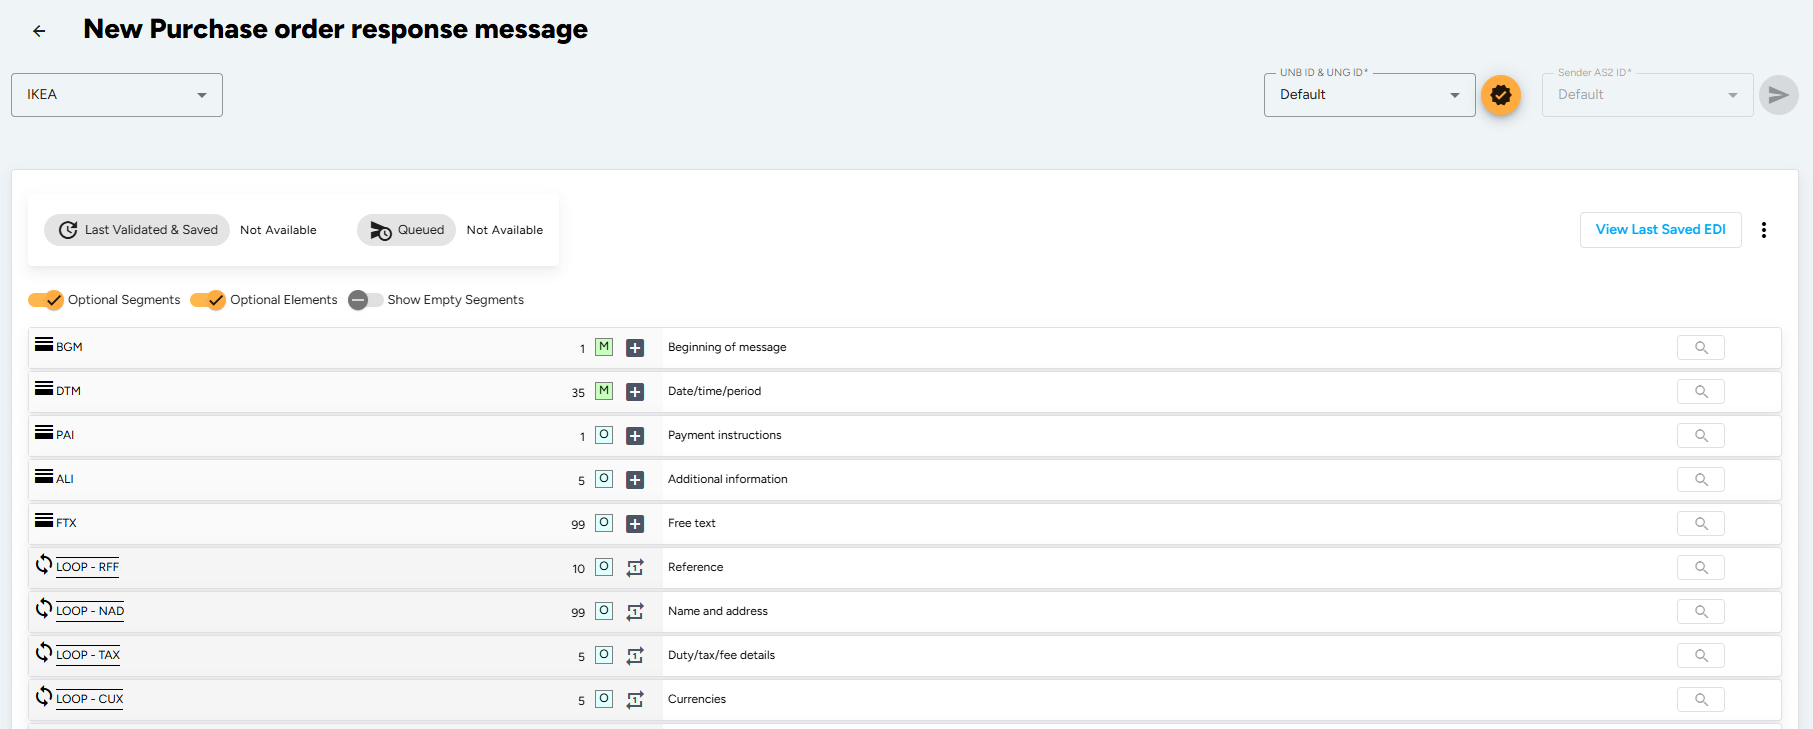Open the LOOP - CUX link
Viewport: 1813px width, 729px height.
[x=90, y=699]
